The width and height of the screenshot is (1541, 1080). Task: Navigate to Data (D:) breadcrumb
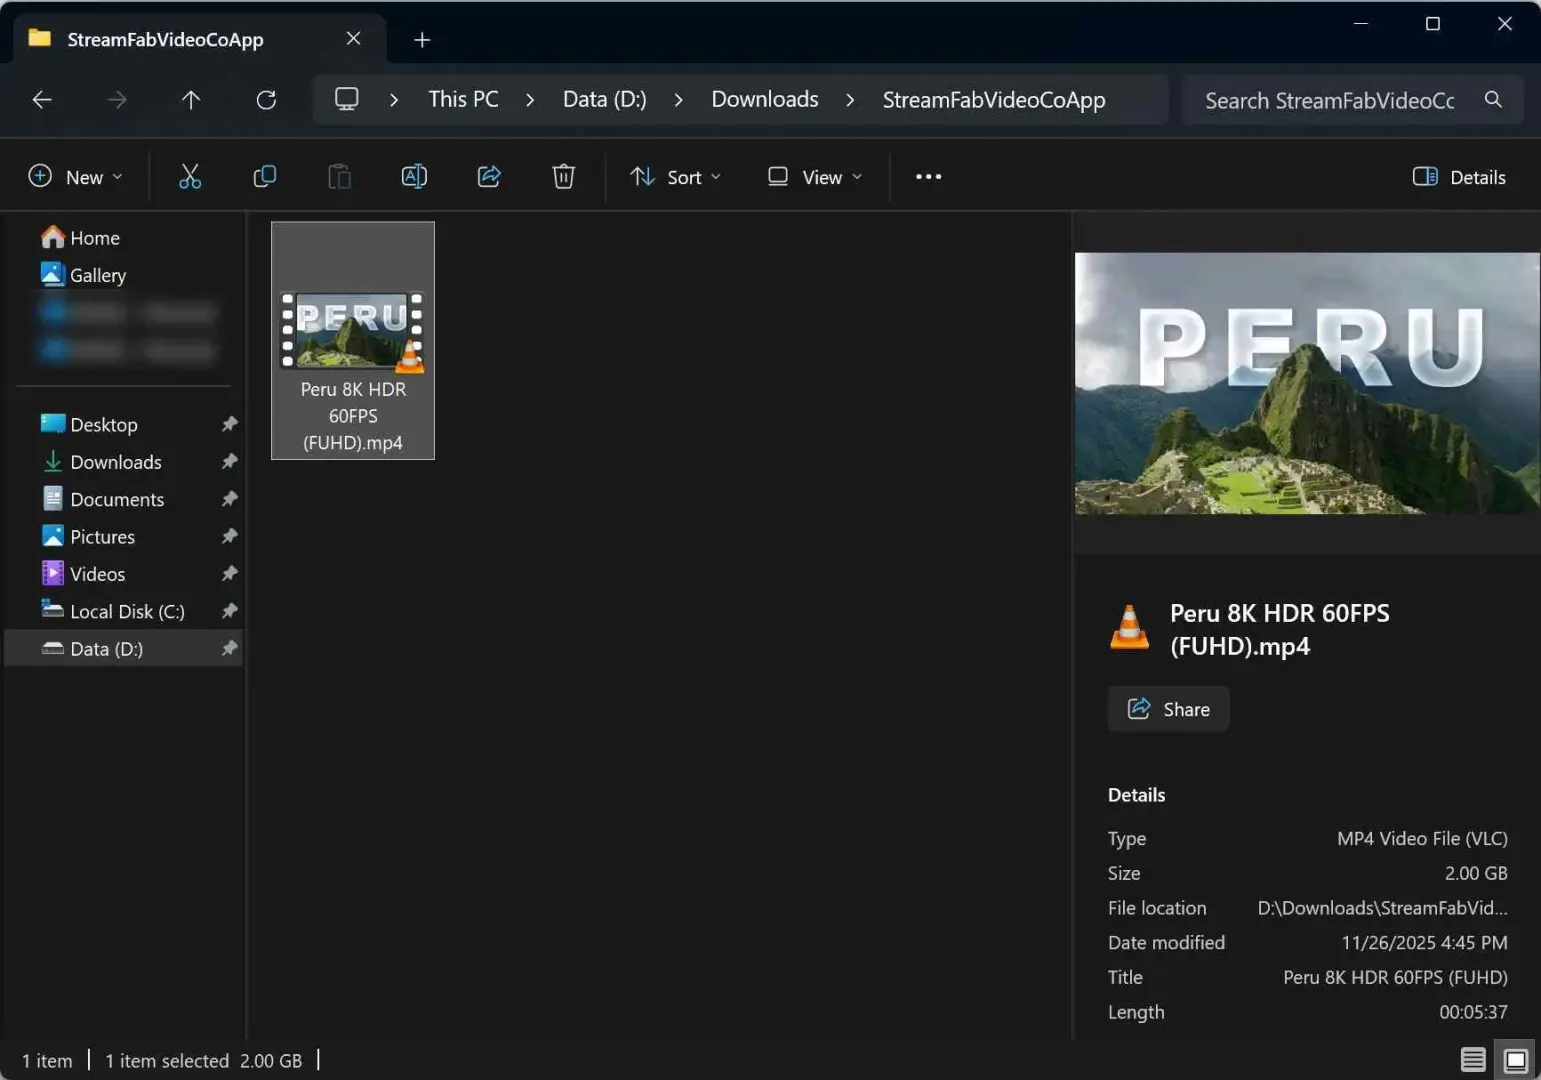click(x=604, y=99)
